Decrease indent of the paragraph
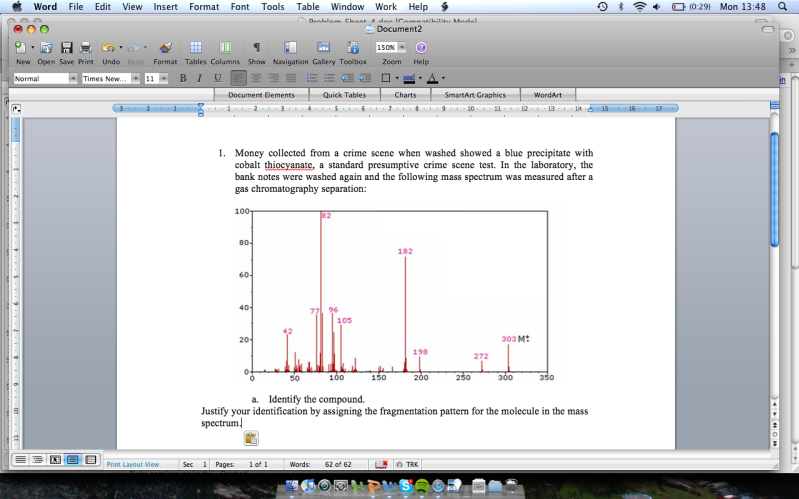This screenshot has width=799, height=499. click(x=348, y=78)
